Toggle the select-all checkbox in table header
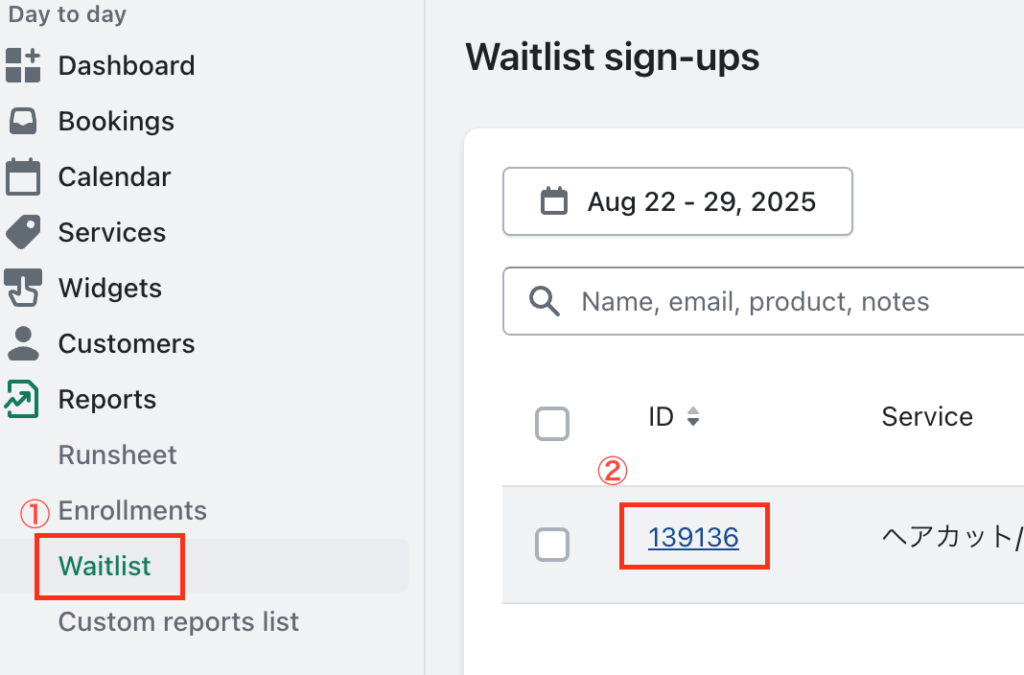 click(x=552, y=424)
